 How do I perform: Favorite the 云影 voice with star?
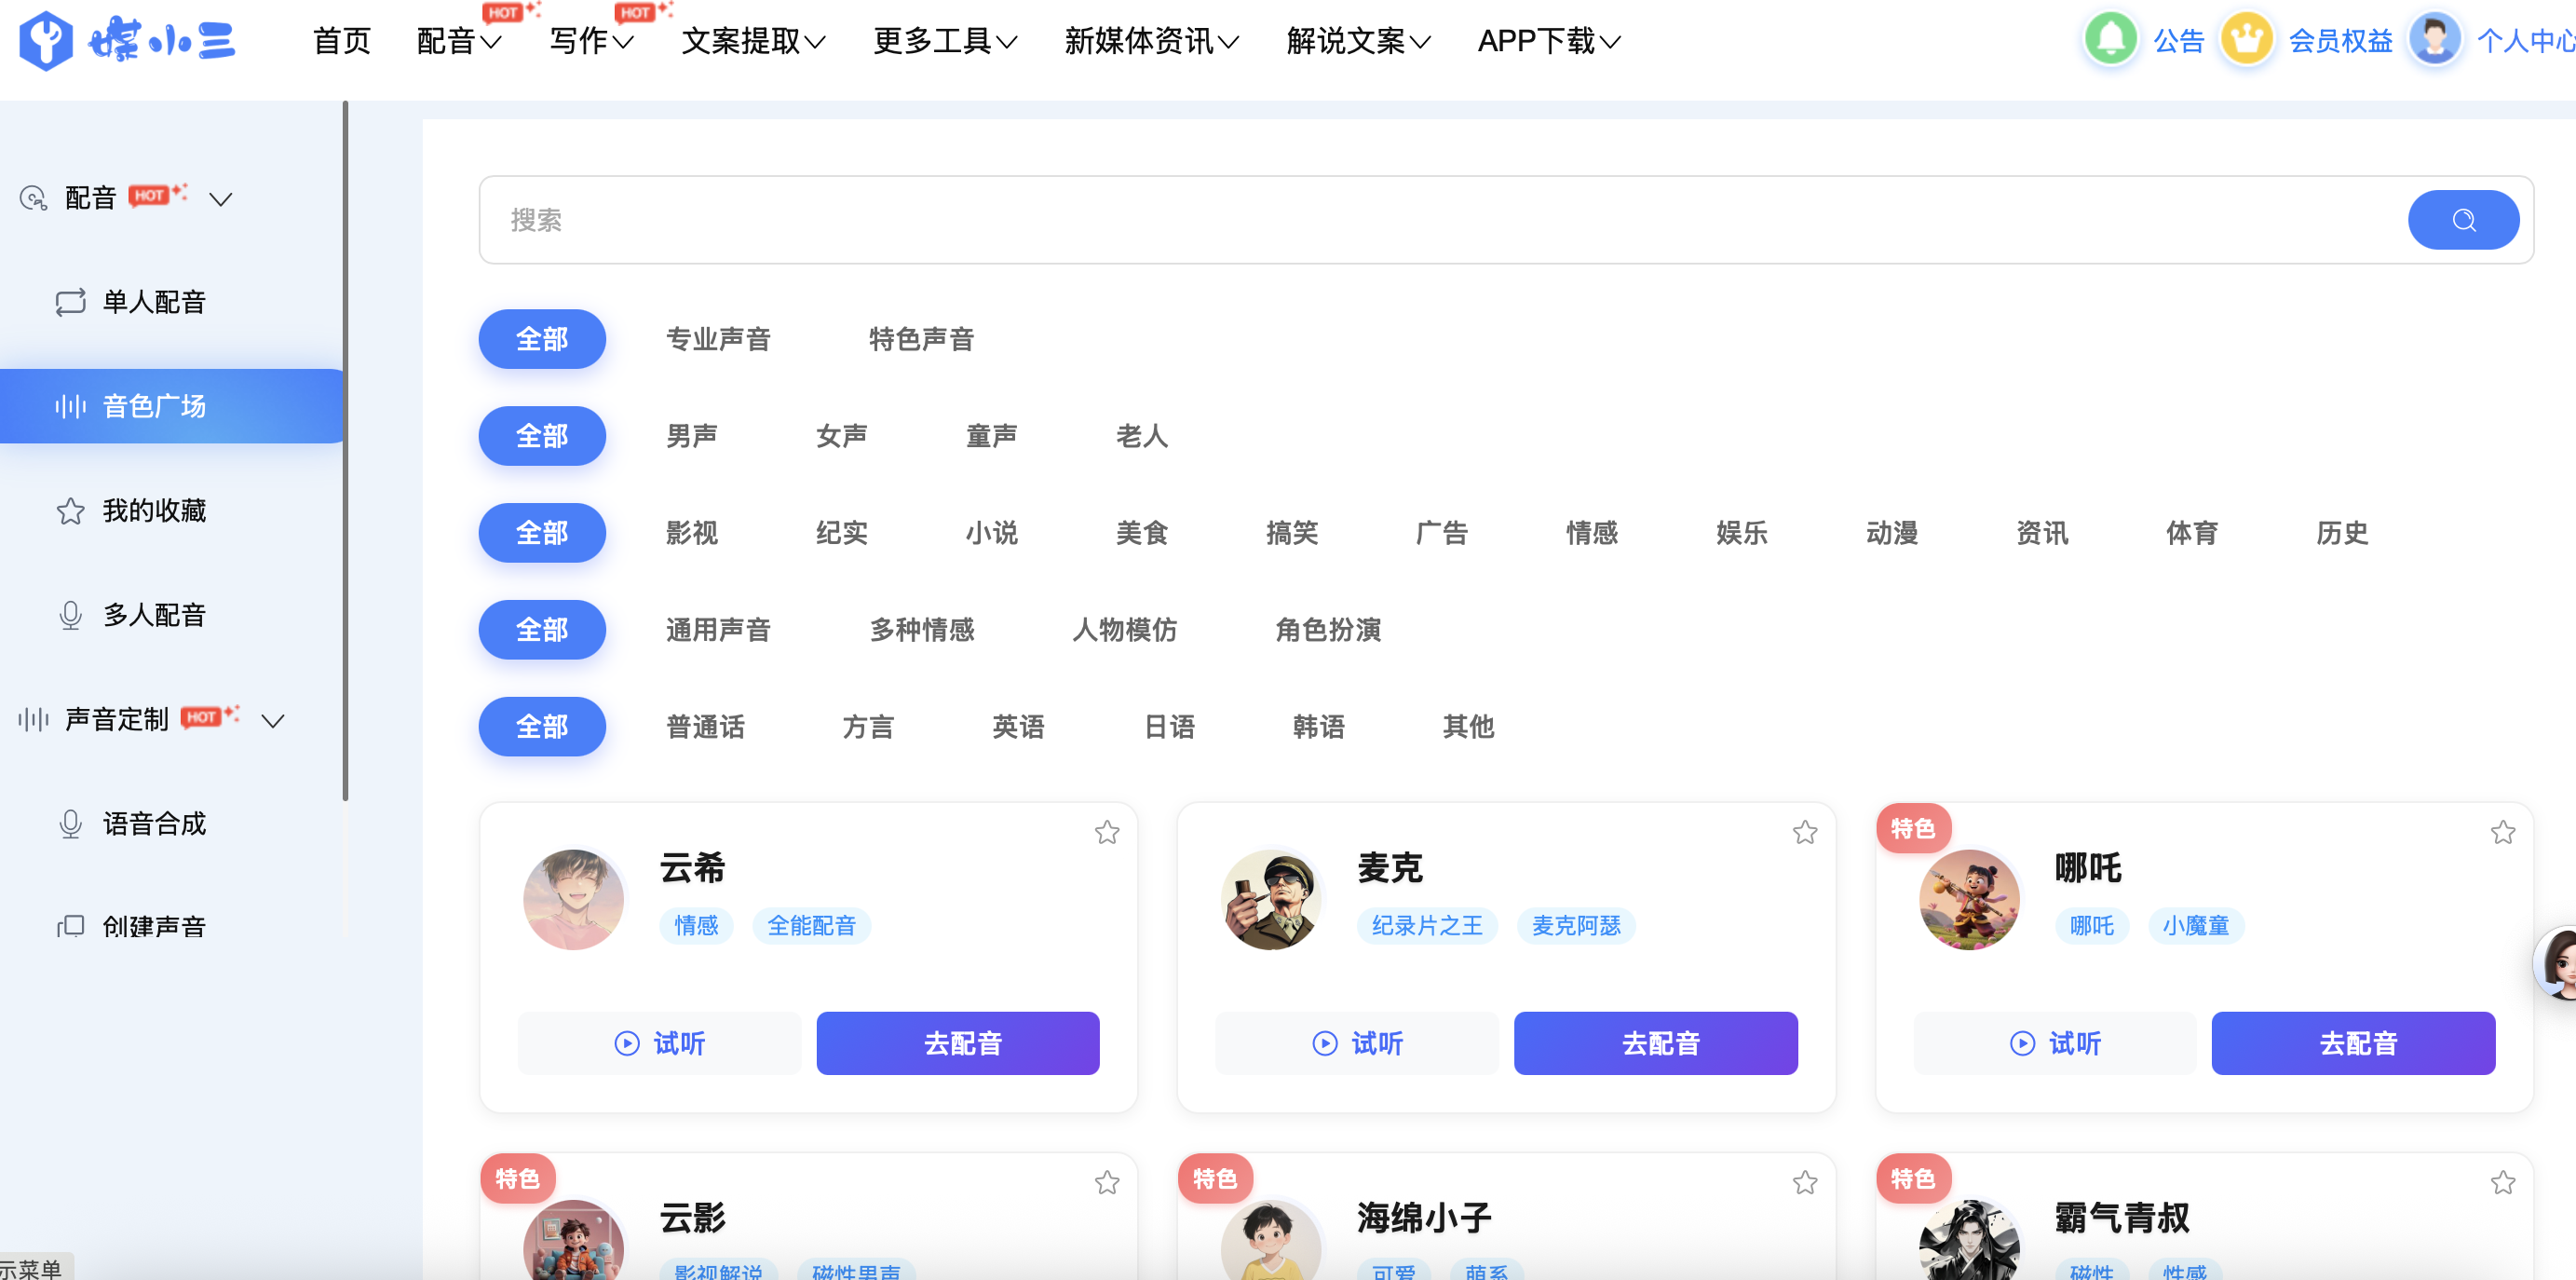point(1106,1182)
